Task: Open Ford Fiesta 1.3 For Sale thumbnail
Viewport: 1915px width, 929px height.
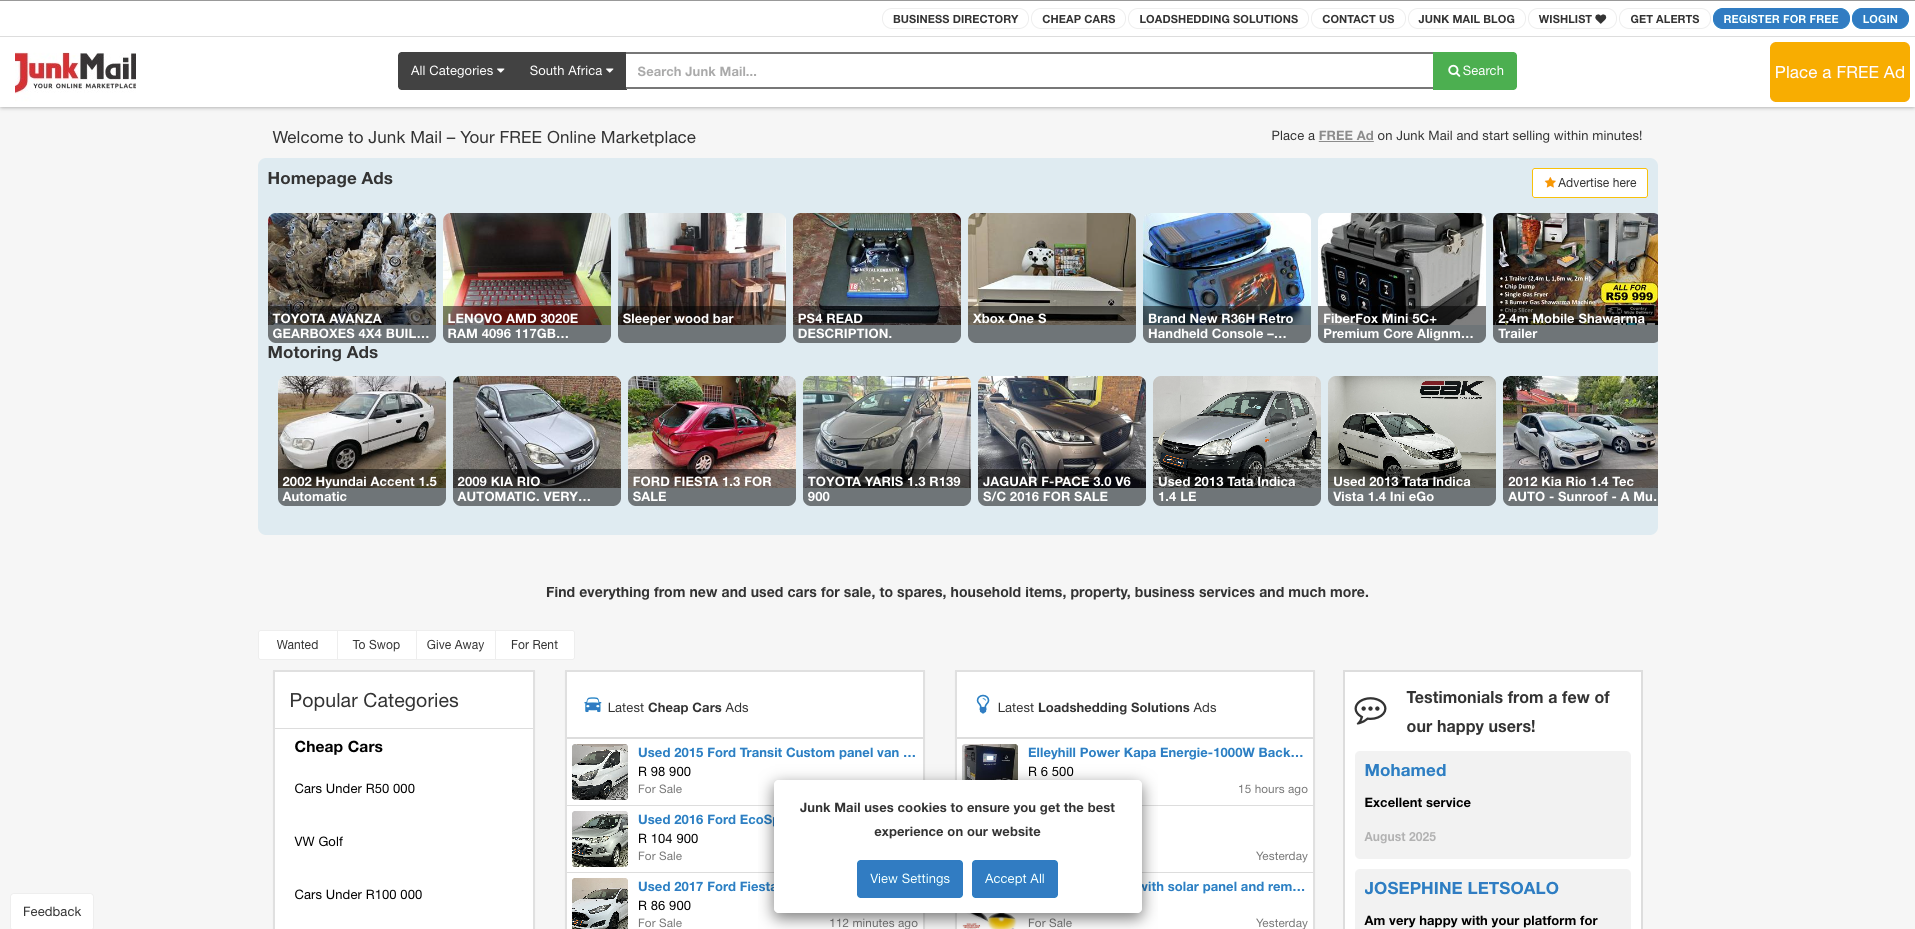Action: pos(712,441)
